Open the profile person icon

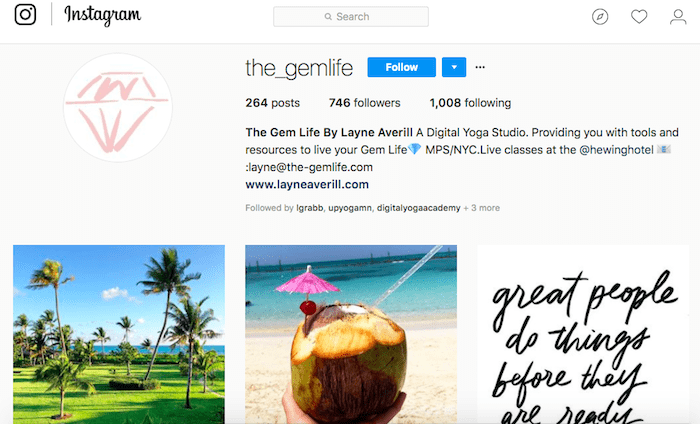[x=678, y=17]
